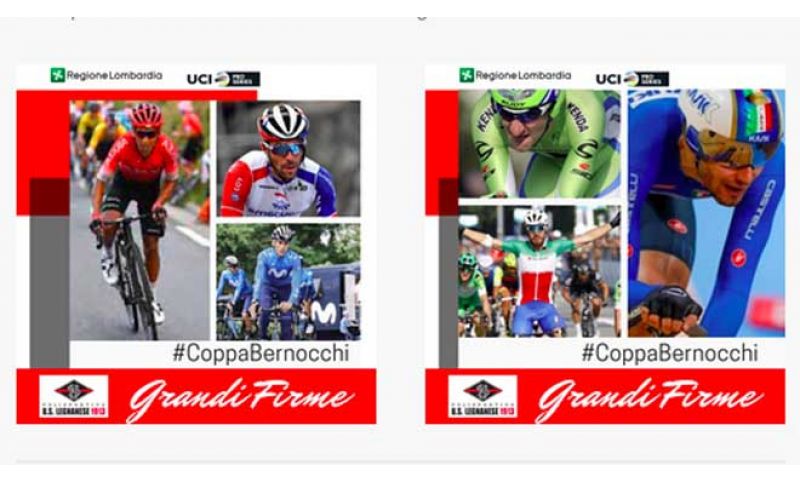Click the Regione Lombardia logo on right poster

click(x=515, y=75)
